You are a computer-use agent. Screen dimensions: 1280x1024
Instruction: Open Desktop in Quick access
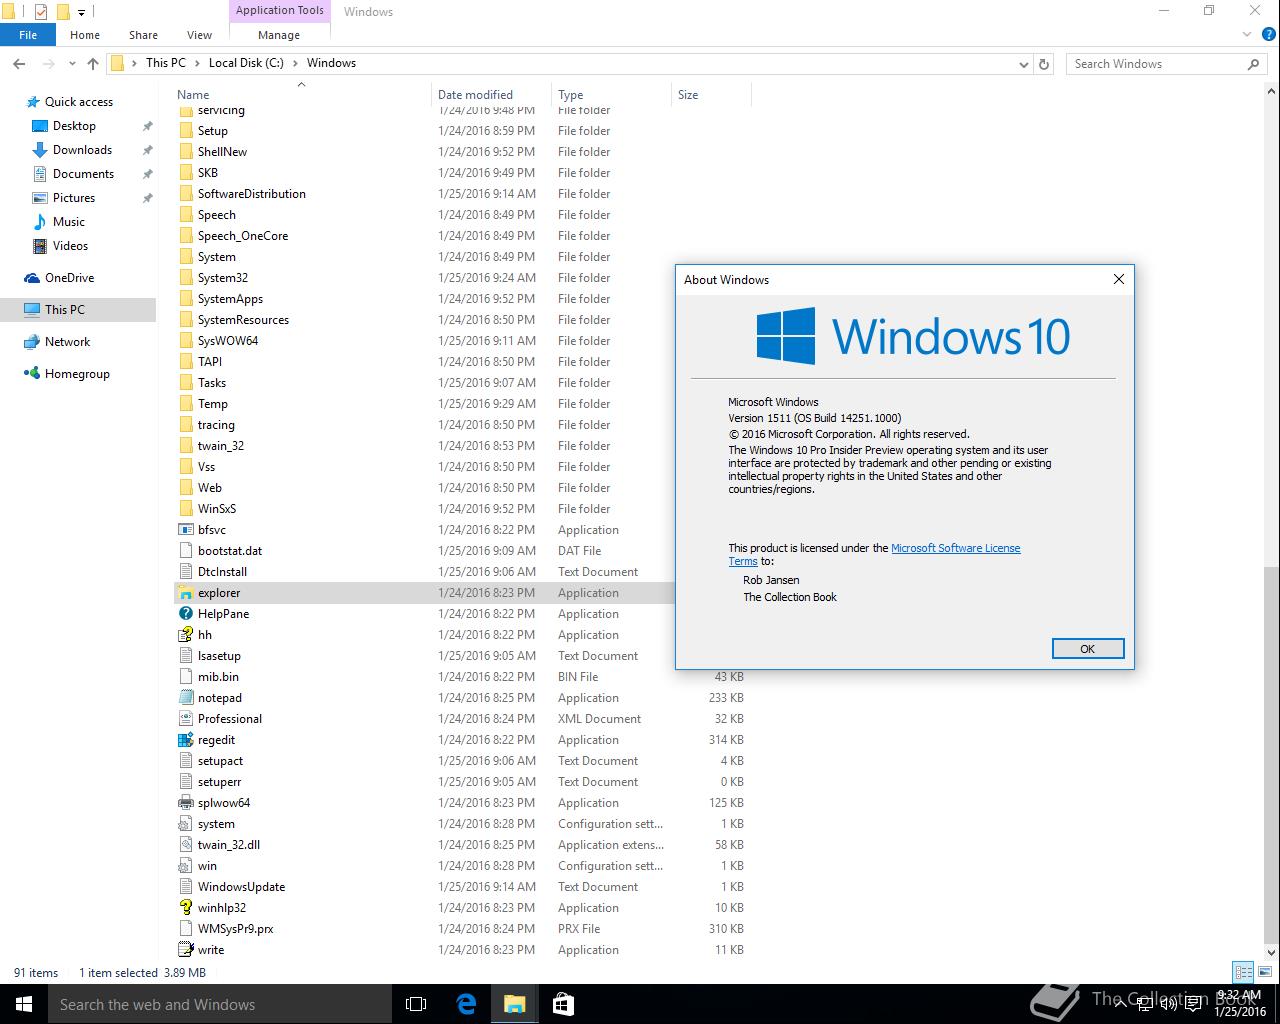(74, 126)
